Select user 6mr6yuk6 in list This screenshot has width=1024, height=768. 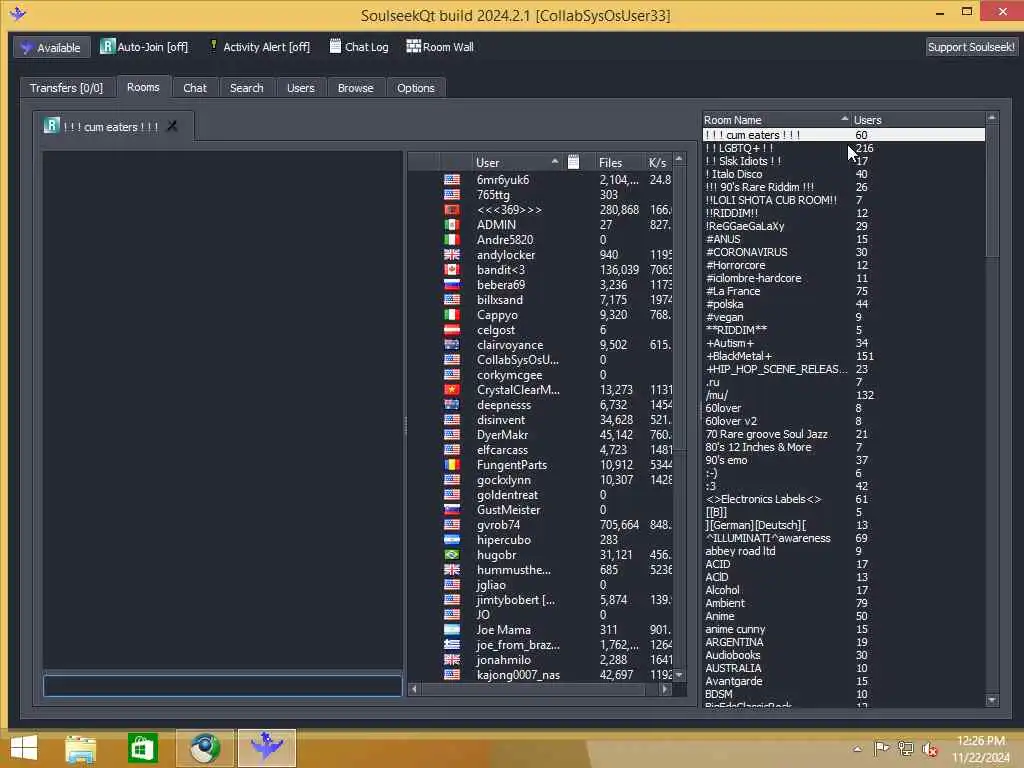pyautogui.click(x=502, y=180)
